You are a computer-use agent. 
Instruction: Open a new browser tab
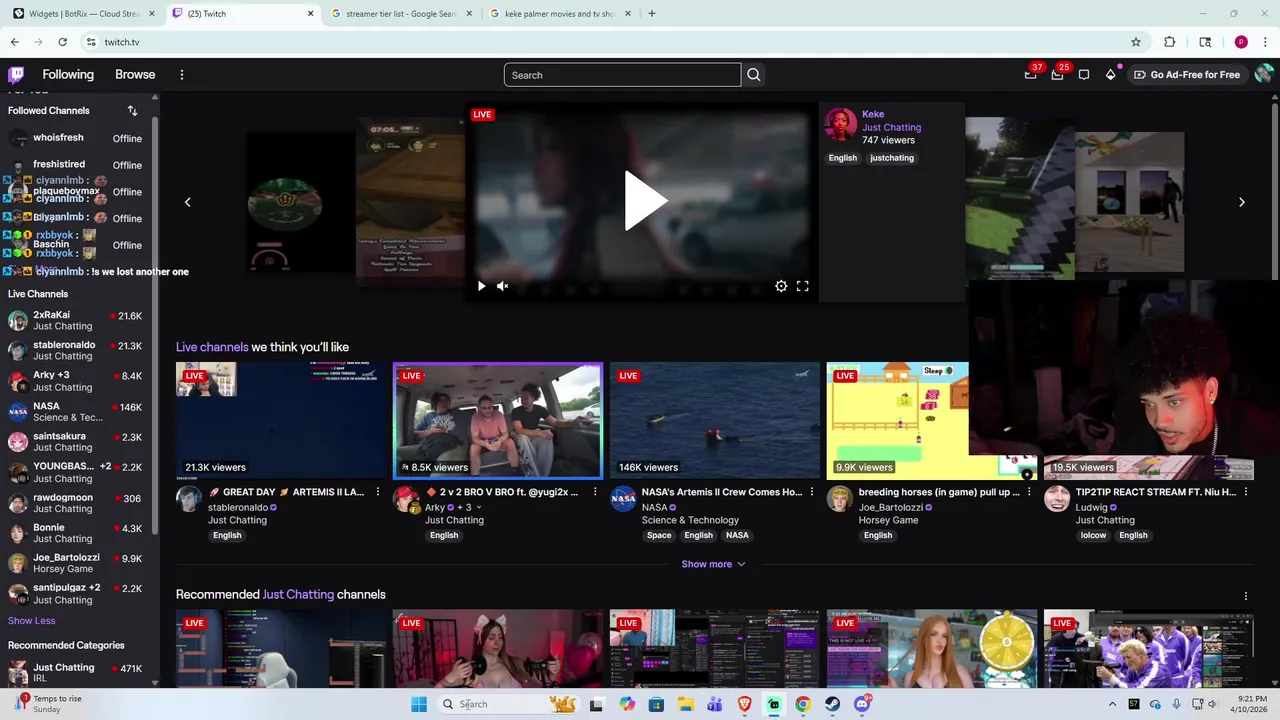click(652, 14)
